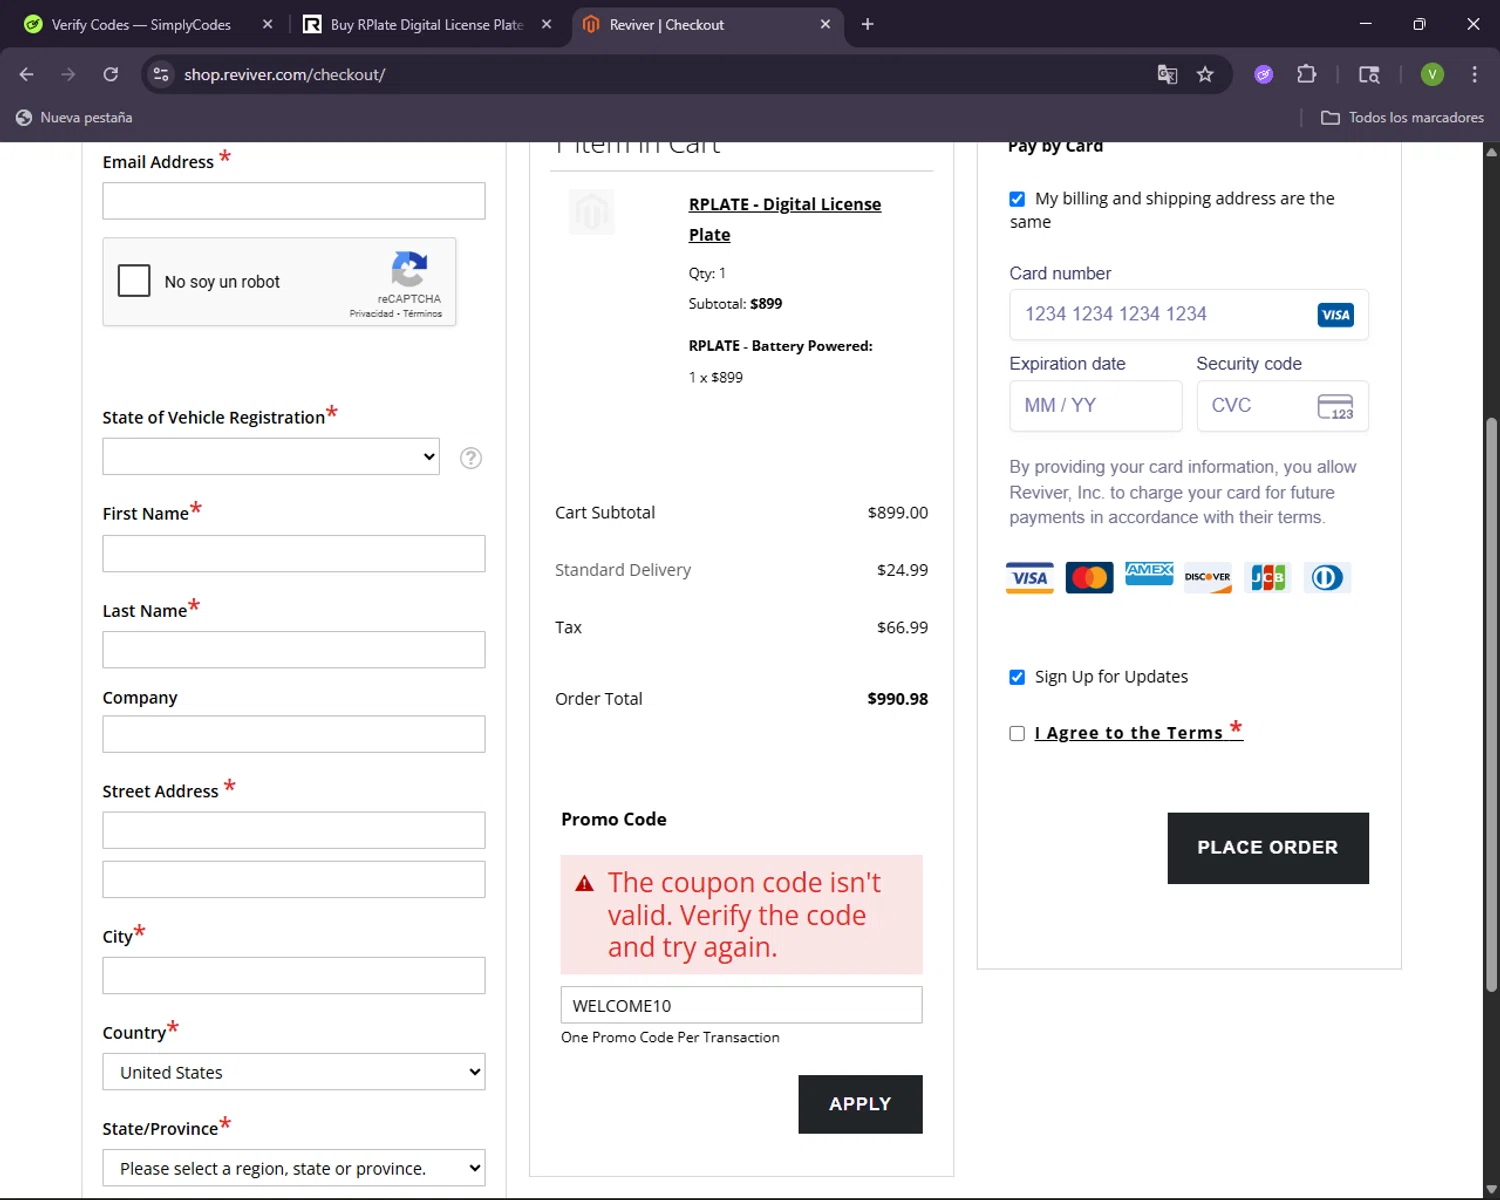Click the Mastercard logo

point(1090,578)
